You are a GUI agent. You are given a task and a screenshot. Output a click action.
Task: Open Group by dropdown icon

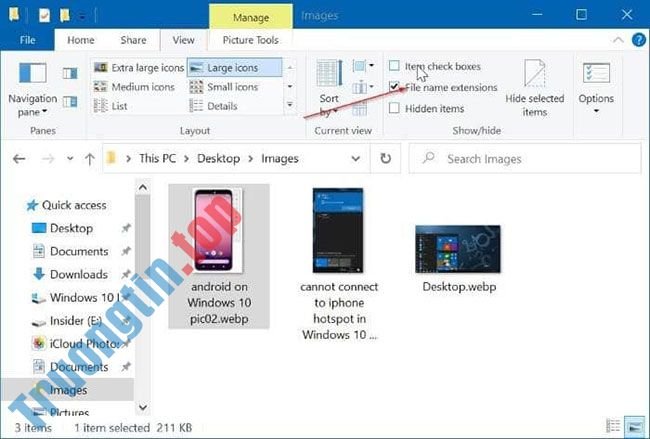(363, 65)
